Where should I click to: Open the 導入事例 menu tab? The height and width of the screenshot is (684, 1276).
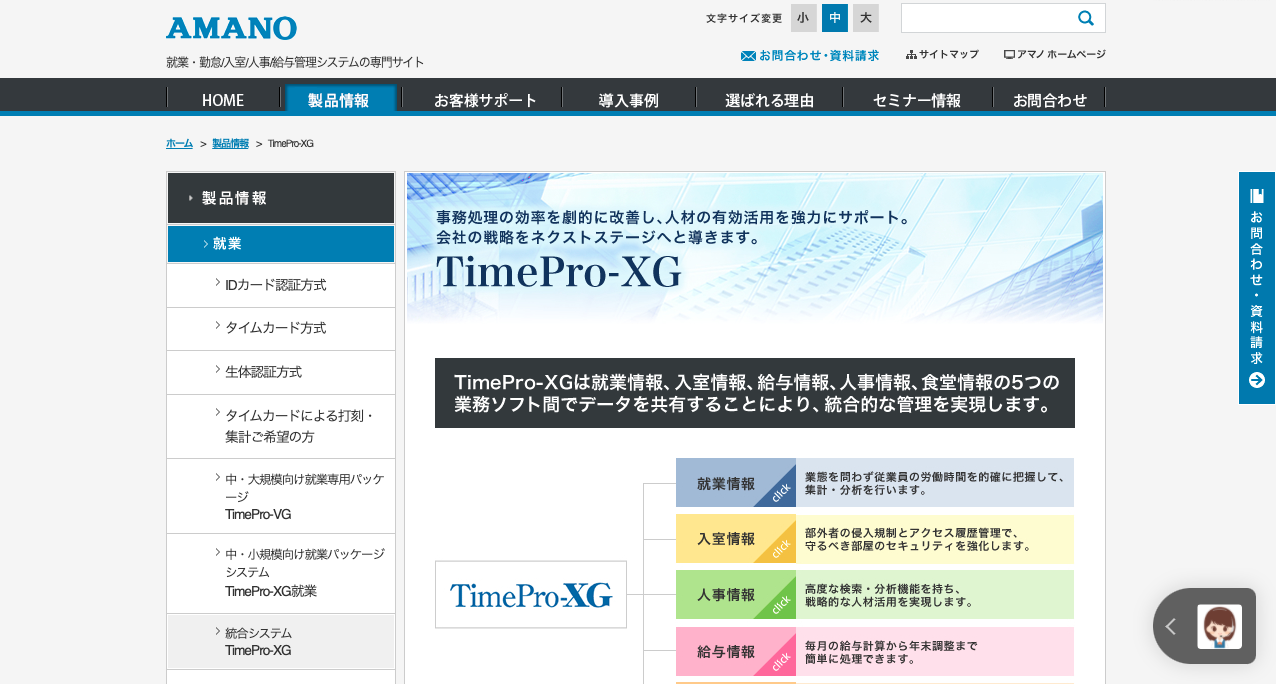(629, 99)
